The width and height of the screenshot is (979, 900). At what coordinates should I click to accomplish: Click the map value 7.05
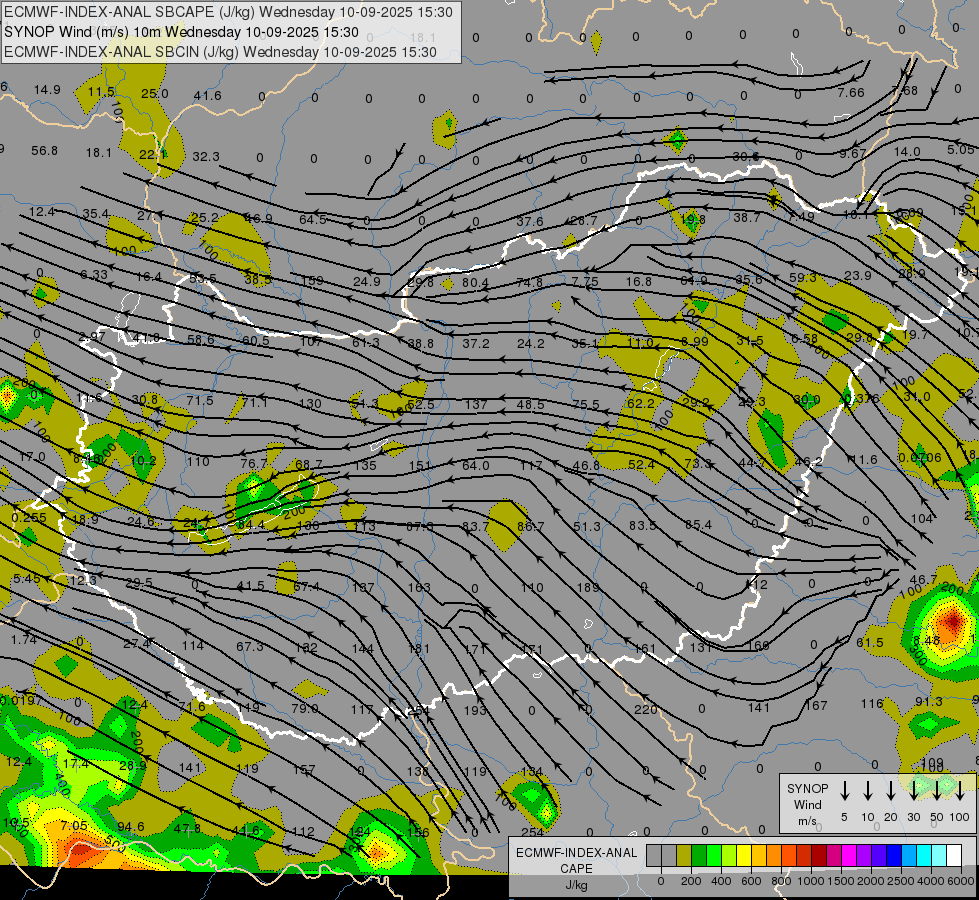coord(74,826)
